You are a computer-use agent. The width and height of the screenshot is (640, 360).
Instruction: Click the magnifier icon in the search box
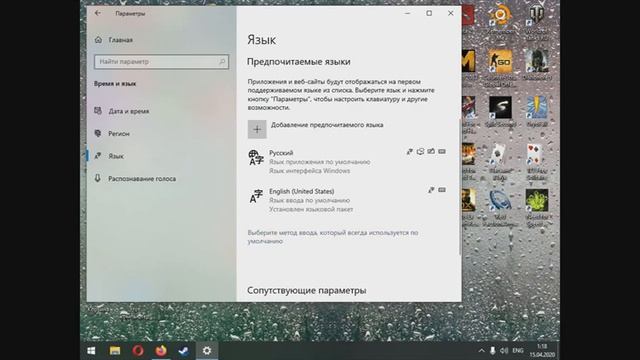222,62
